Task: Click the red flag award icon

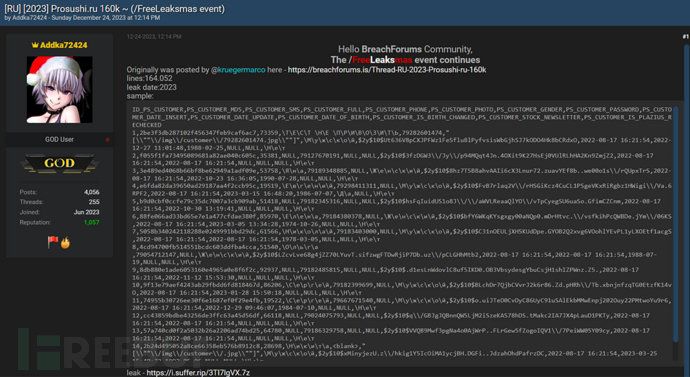Action: tap(53, 242)
